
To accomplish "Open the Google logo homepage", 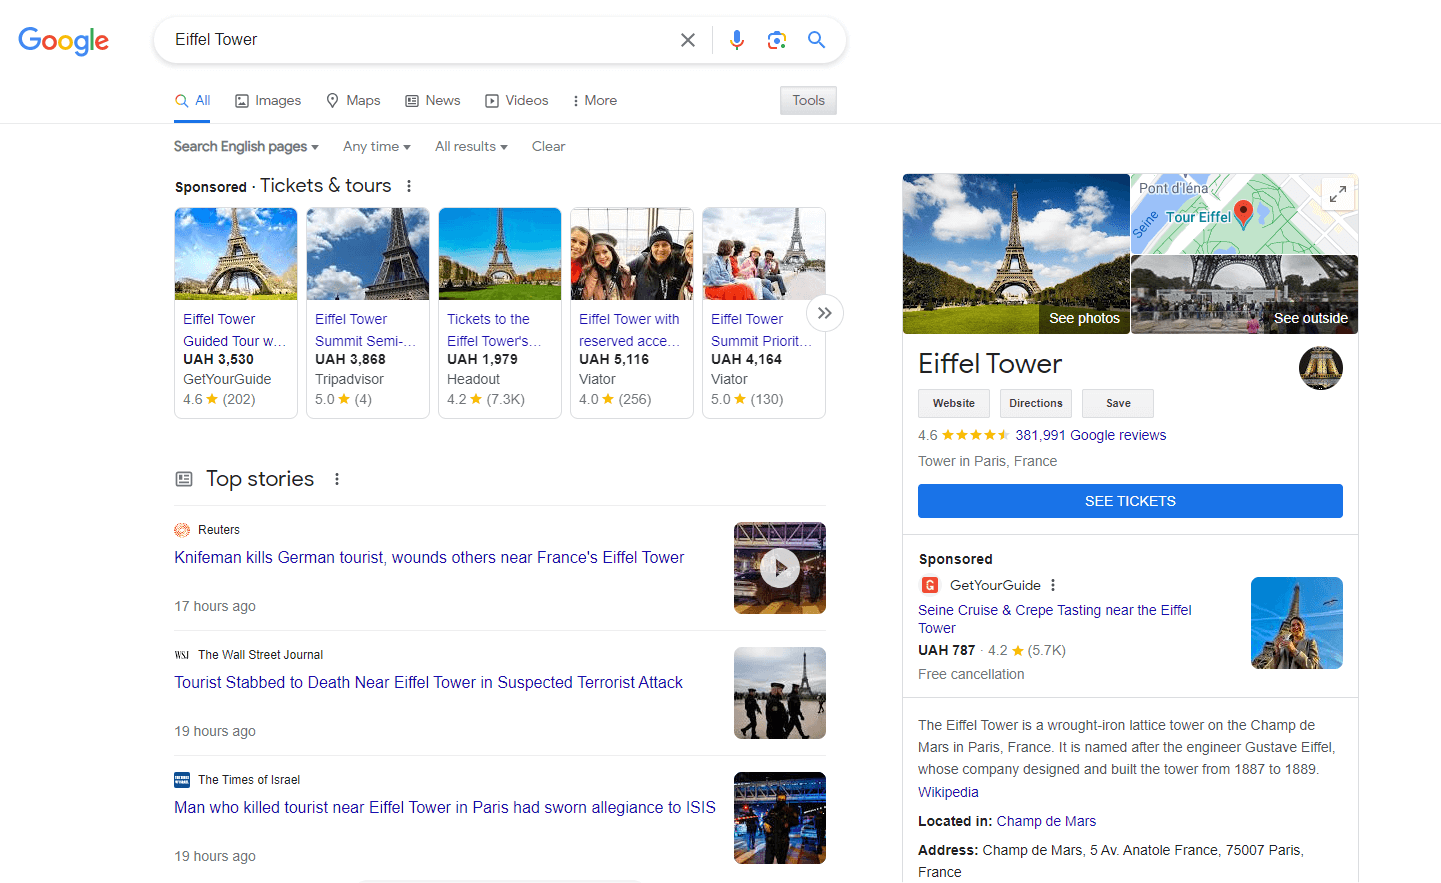I will click(63, 40).
